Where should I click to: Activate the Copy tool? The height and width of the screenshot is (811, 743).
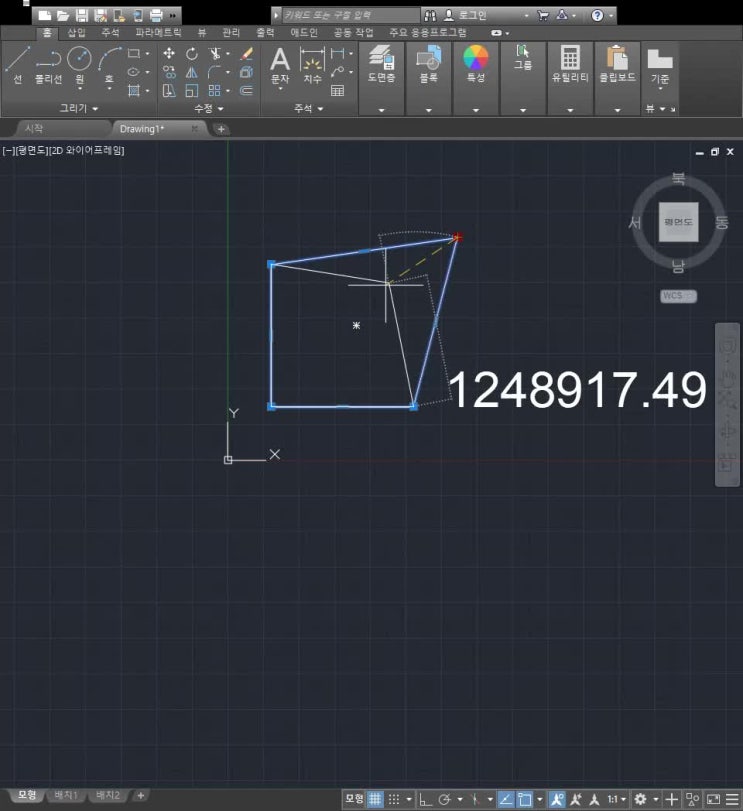[x=169, y=72]
